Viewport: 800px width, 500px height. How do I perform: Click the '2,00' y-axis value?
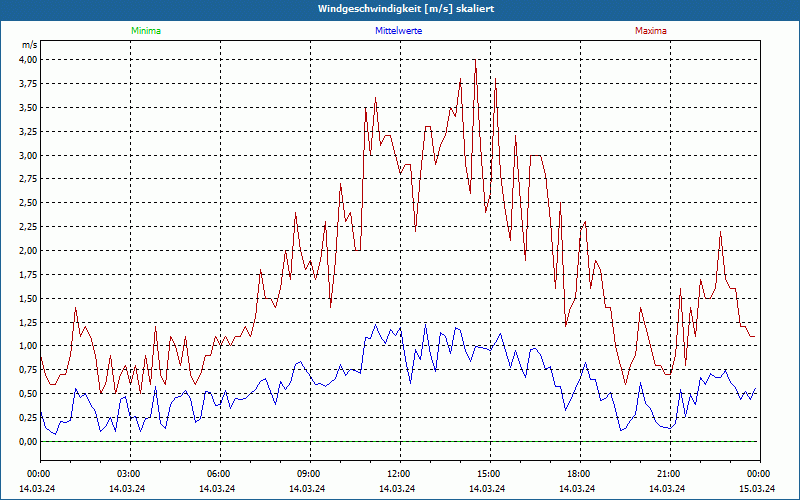click(x=28, y=251)
